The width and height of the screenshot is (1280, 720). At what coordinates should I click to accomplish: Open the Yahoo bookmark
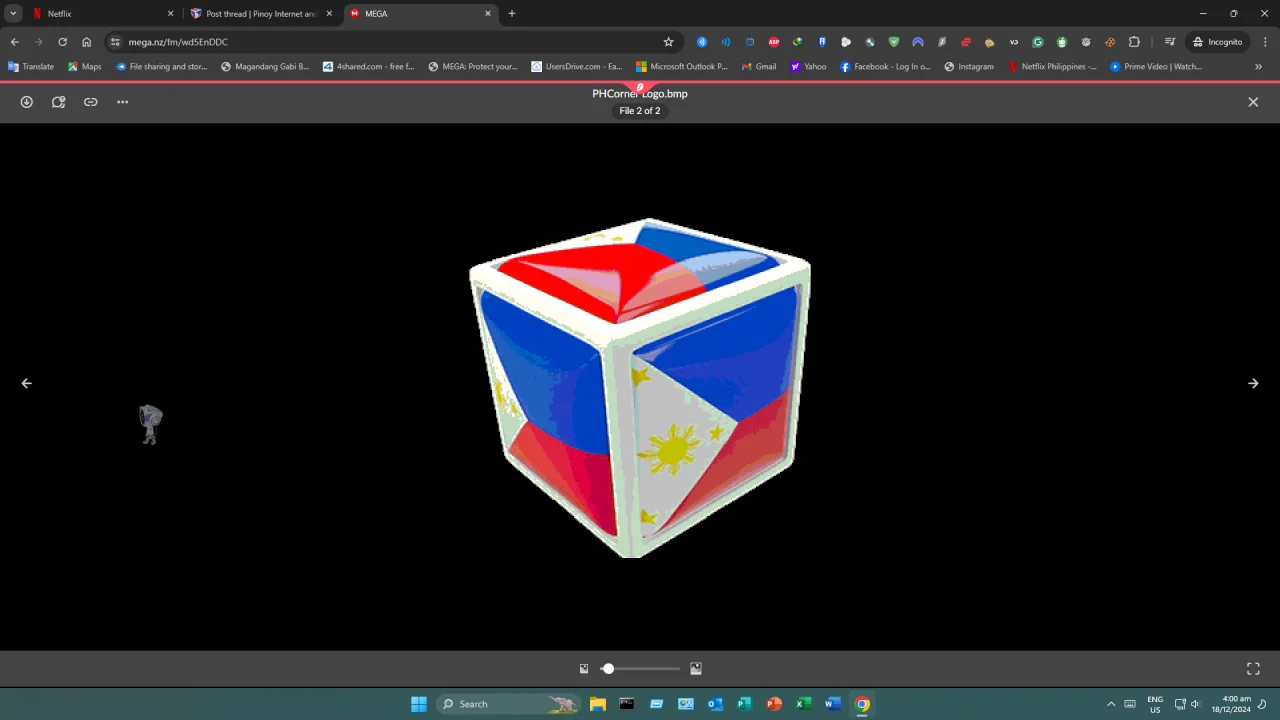click(x=808, y=67)
